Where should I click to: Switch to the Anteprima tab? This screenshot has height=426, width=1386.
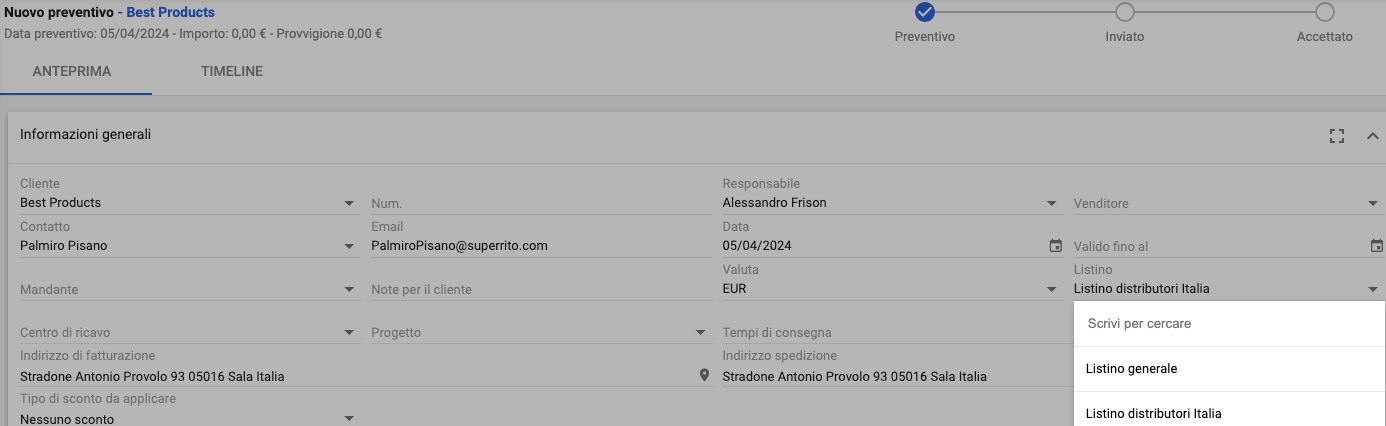72,72
